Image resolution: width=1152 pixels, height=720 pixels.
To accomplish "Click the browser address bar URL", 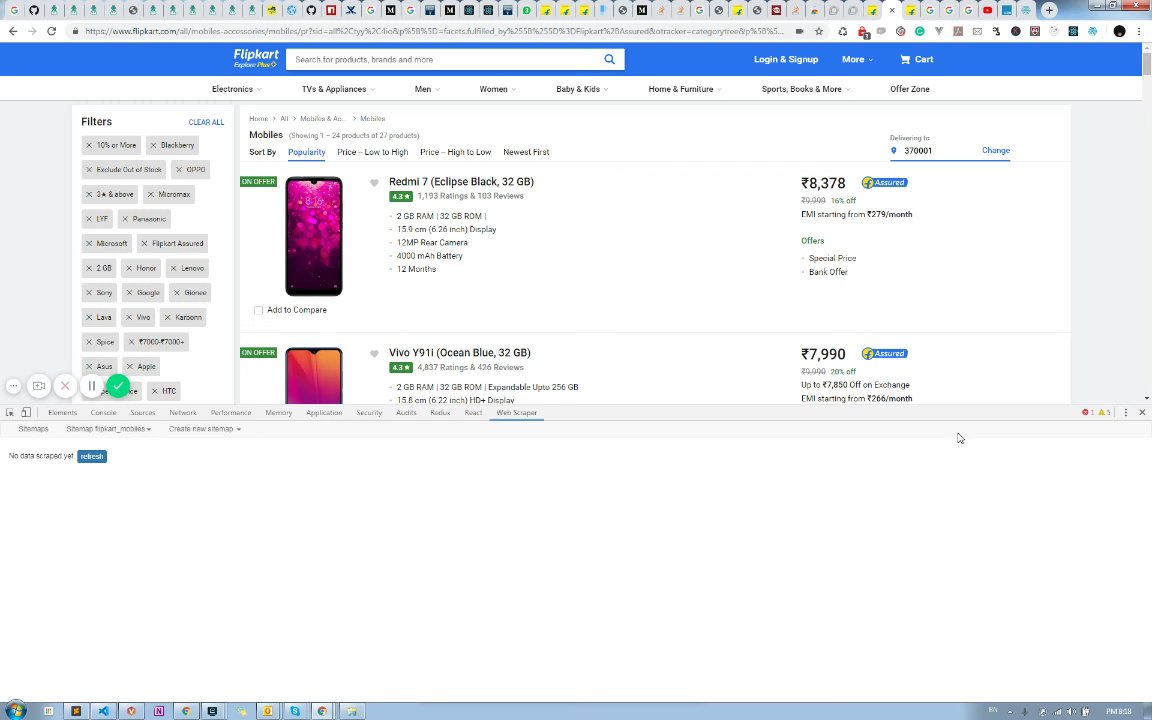I will pyautogui.click(x=433, y=32).
